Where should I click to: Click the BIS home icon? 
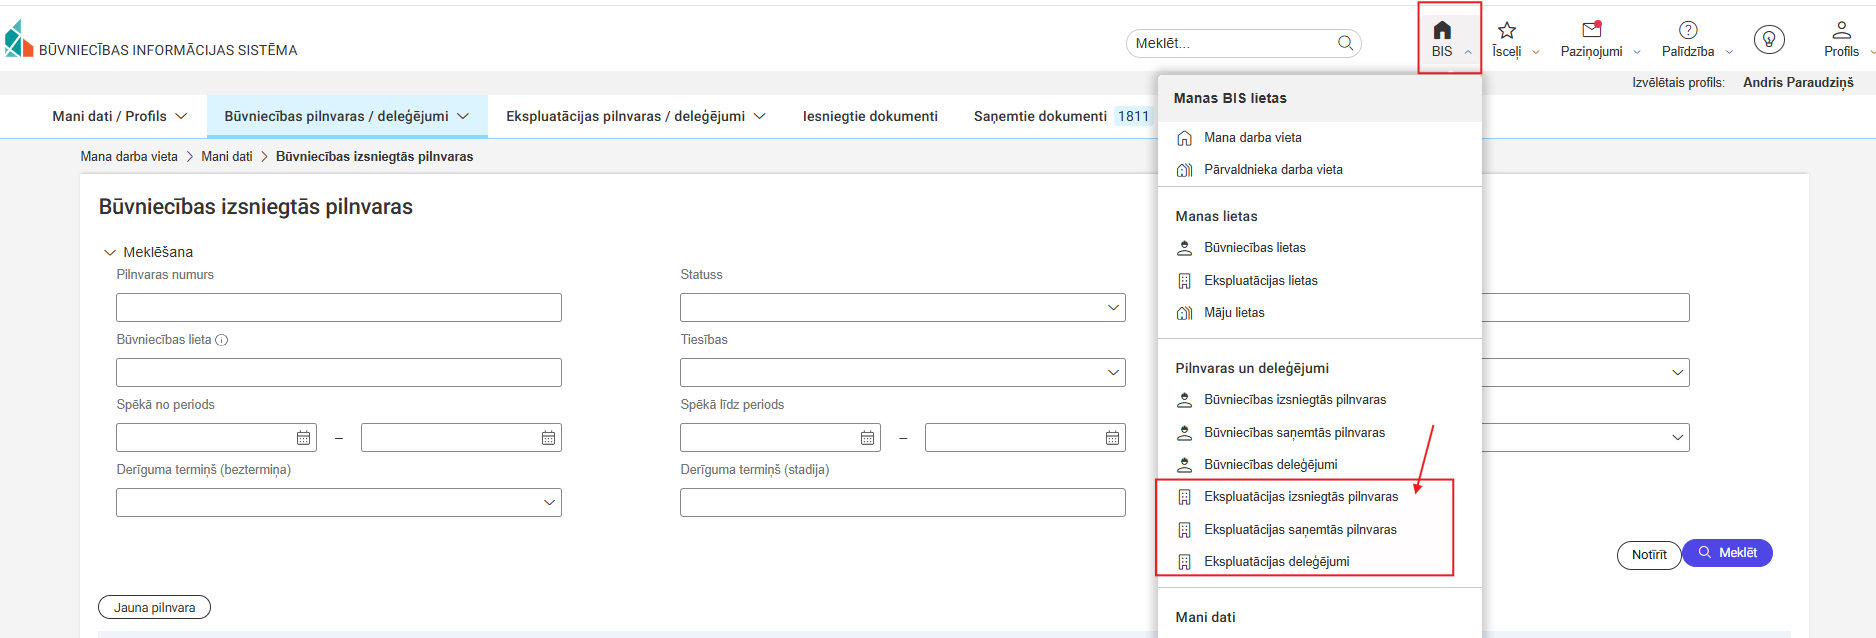pos(1441,31)
